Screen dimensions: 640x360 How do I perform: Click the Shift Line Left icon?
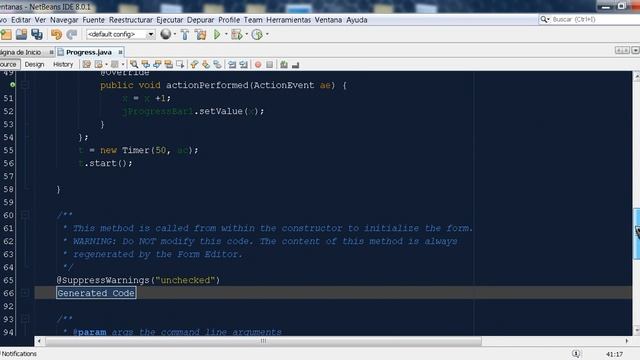232,64
